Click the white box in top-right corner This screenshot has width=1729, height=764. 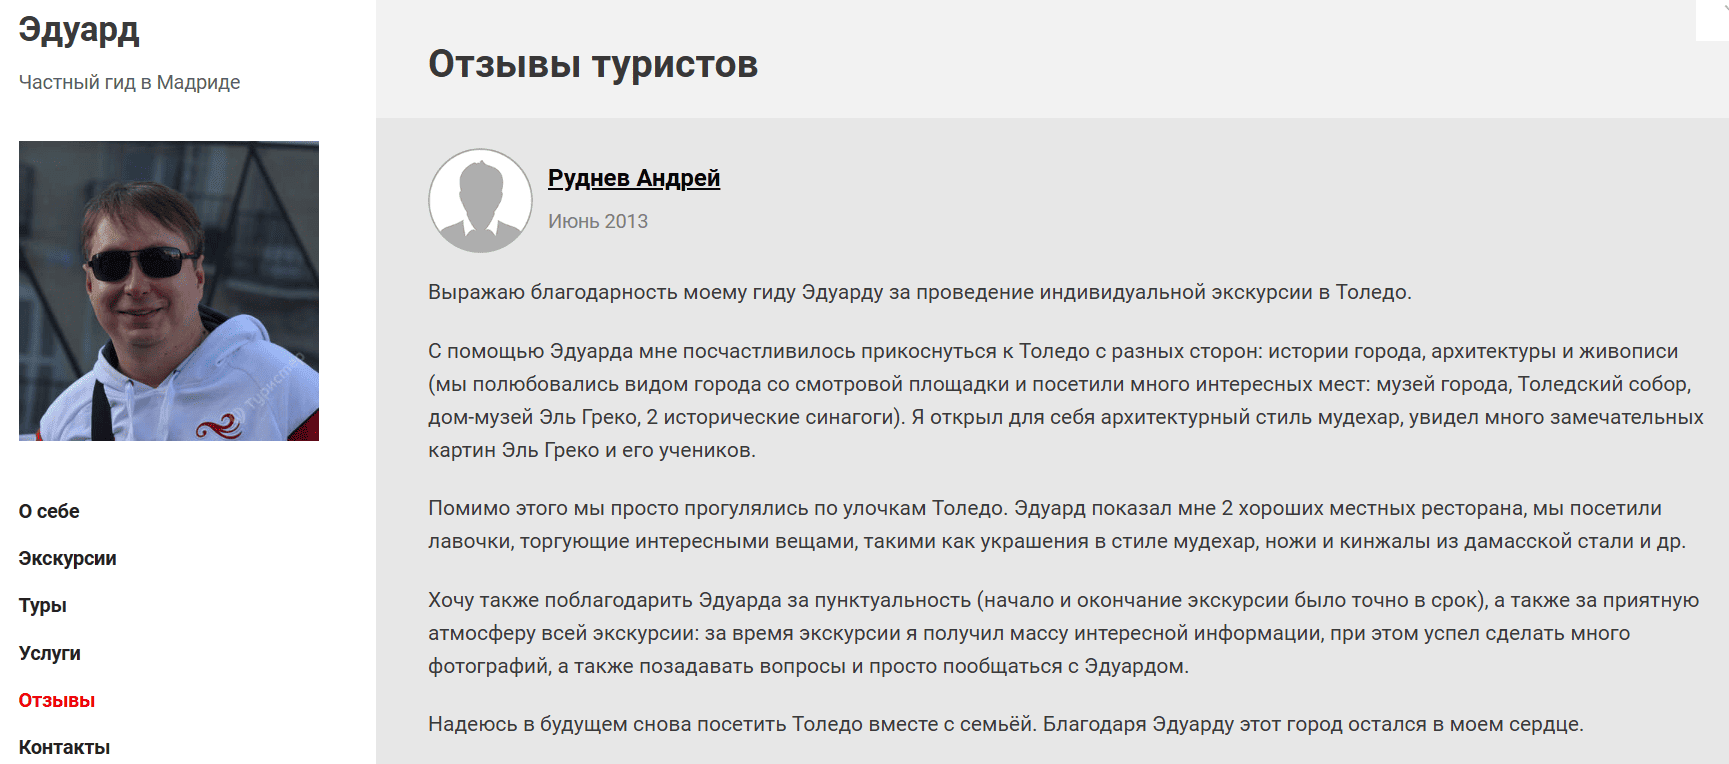coord(1711,20)
